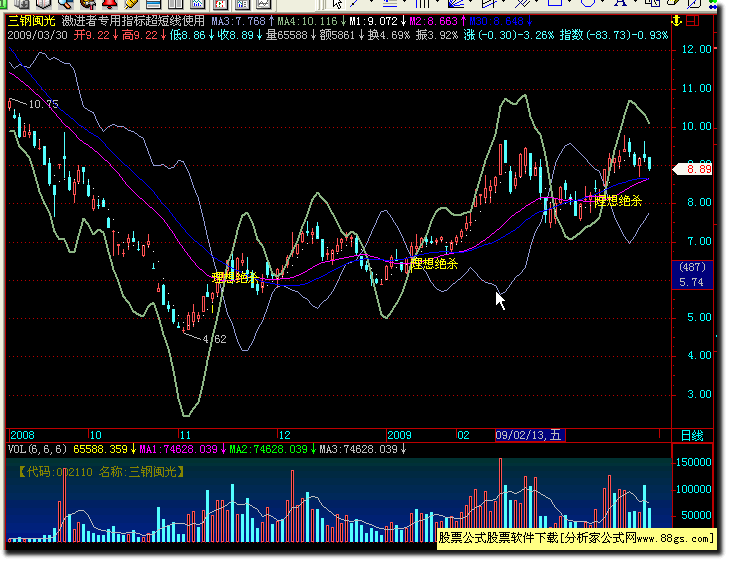
Task: Click the amplitude value 振3.92%
Action: coord(437,35)
